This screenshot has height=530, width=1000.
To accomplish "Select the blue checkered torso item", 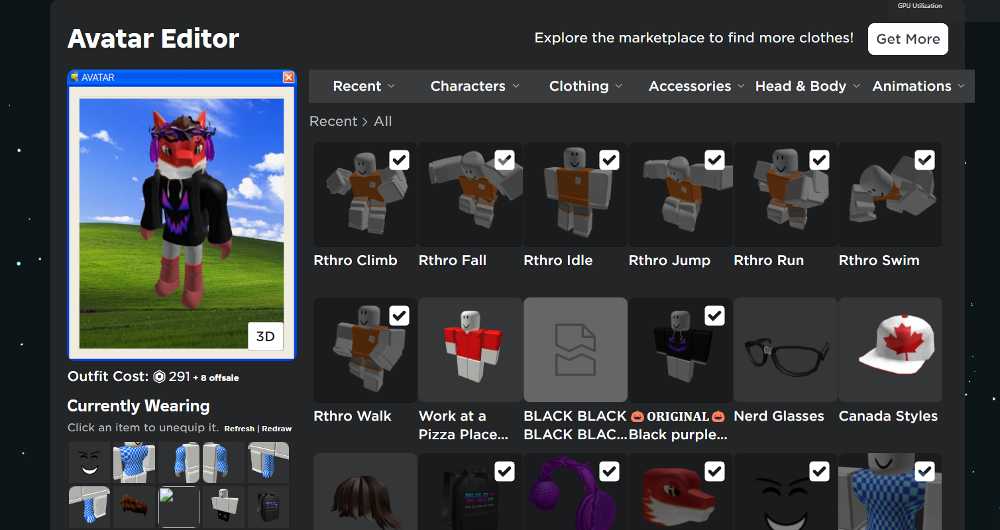I will tap(890, 492).
